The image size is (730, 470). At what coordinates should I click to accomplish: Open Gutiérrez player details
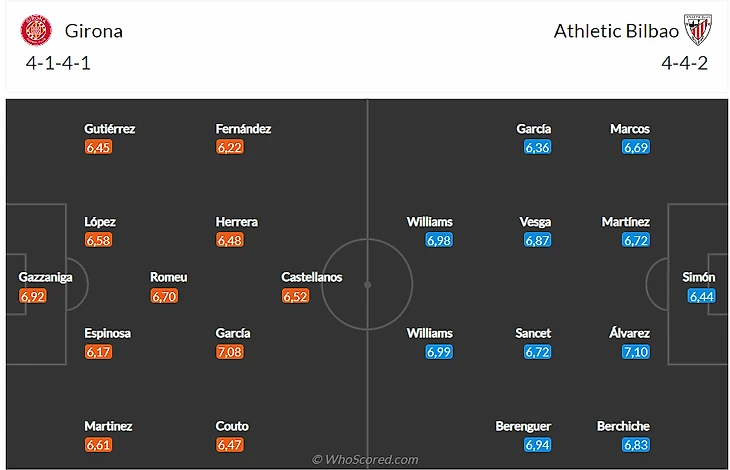[110, 129]
